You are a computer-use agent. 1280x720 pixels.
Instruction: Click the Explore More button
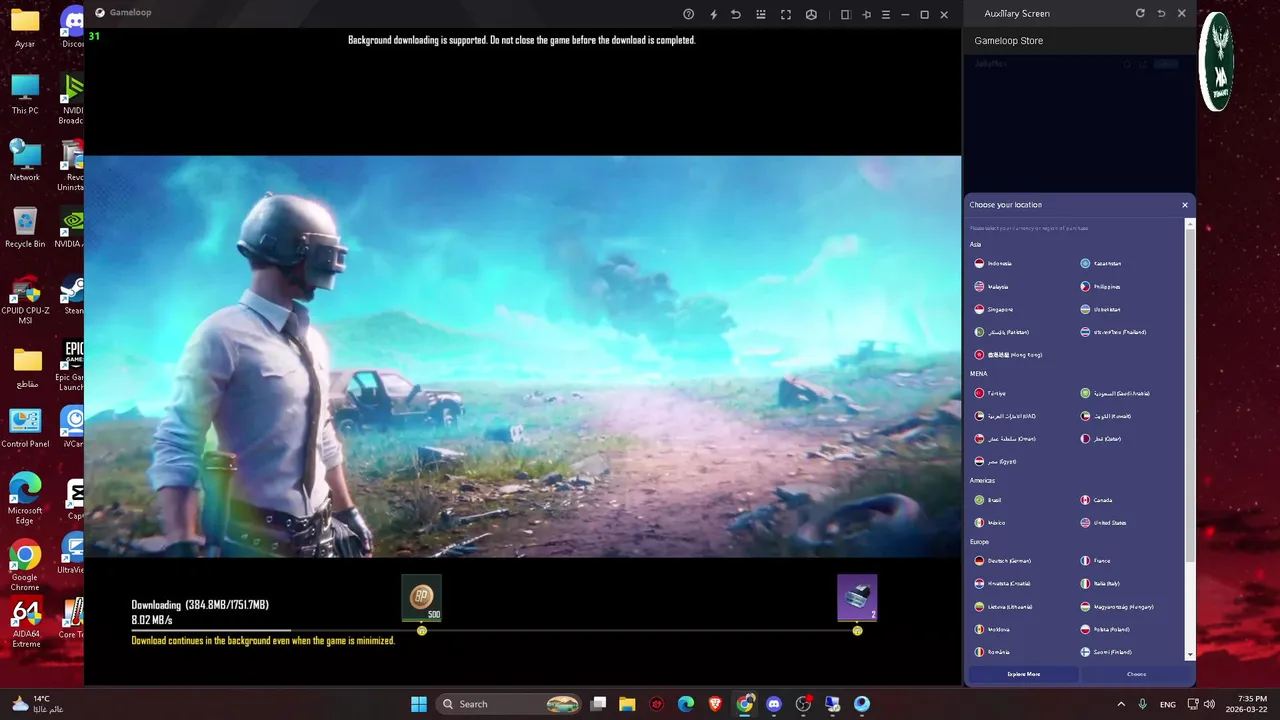1023,674
